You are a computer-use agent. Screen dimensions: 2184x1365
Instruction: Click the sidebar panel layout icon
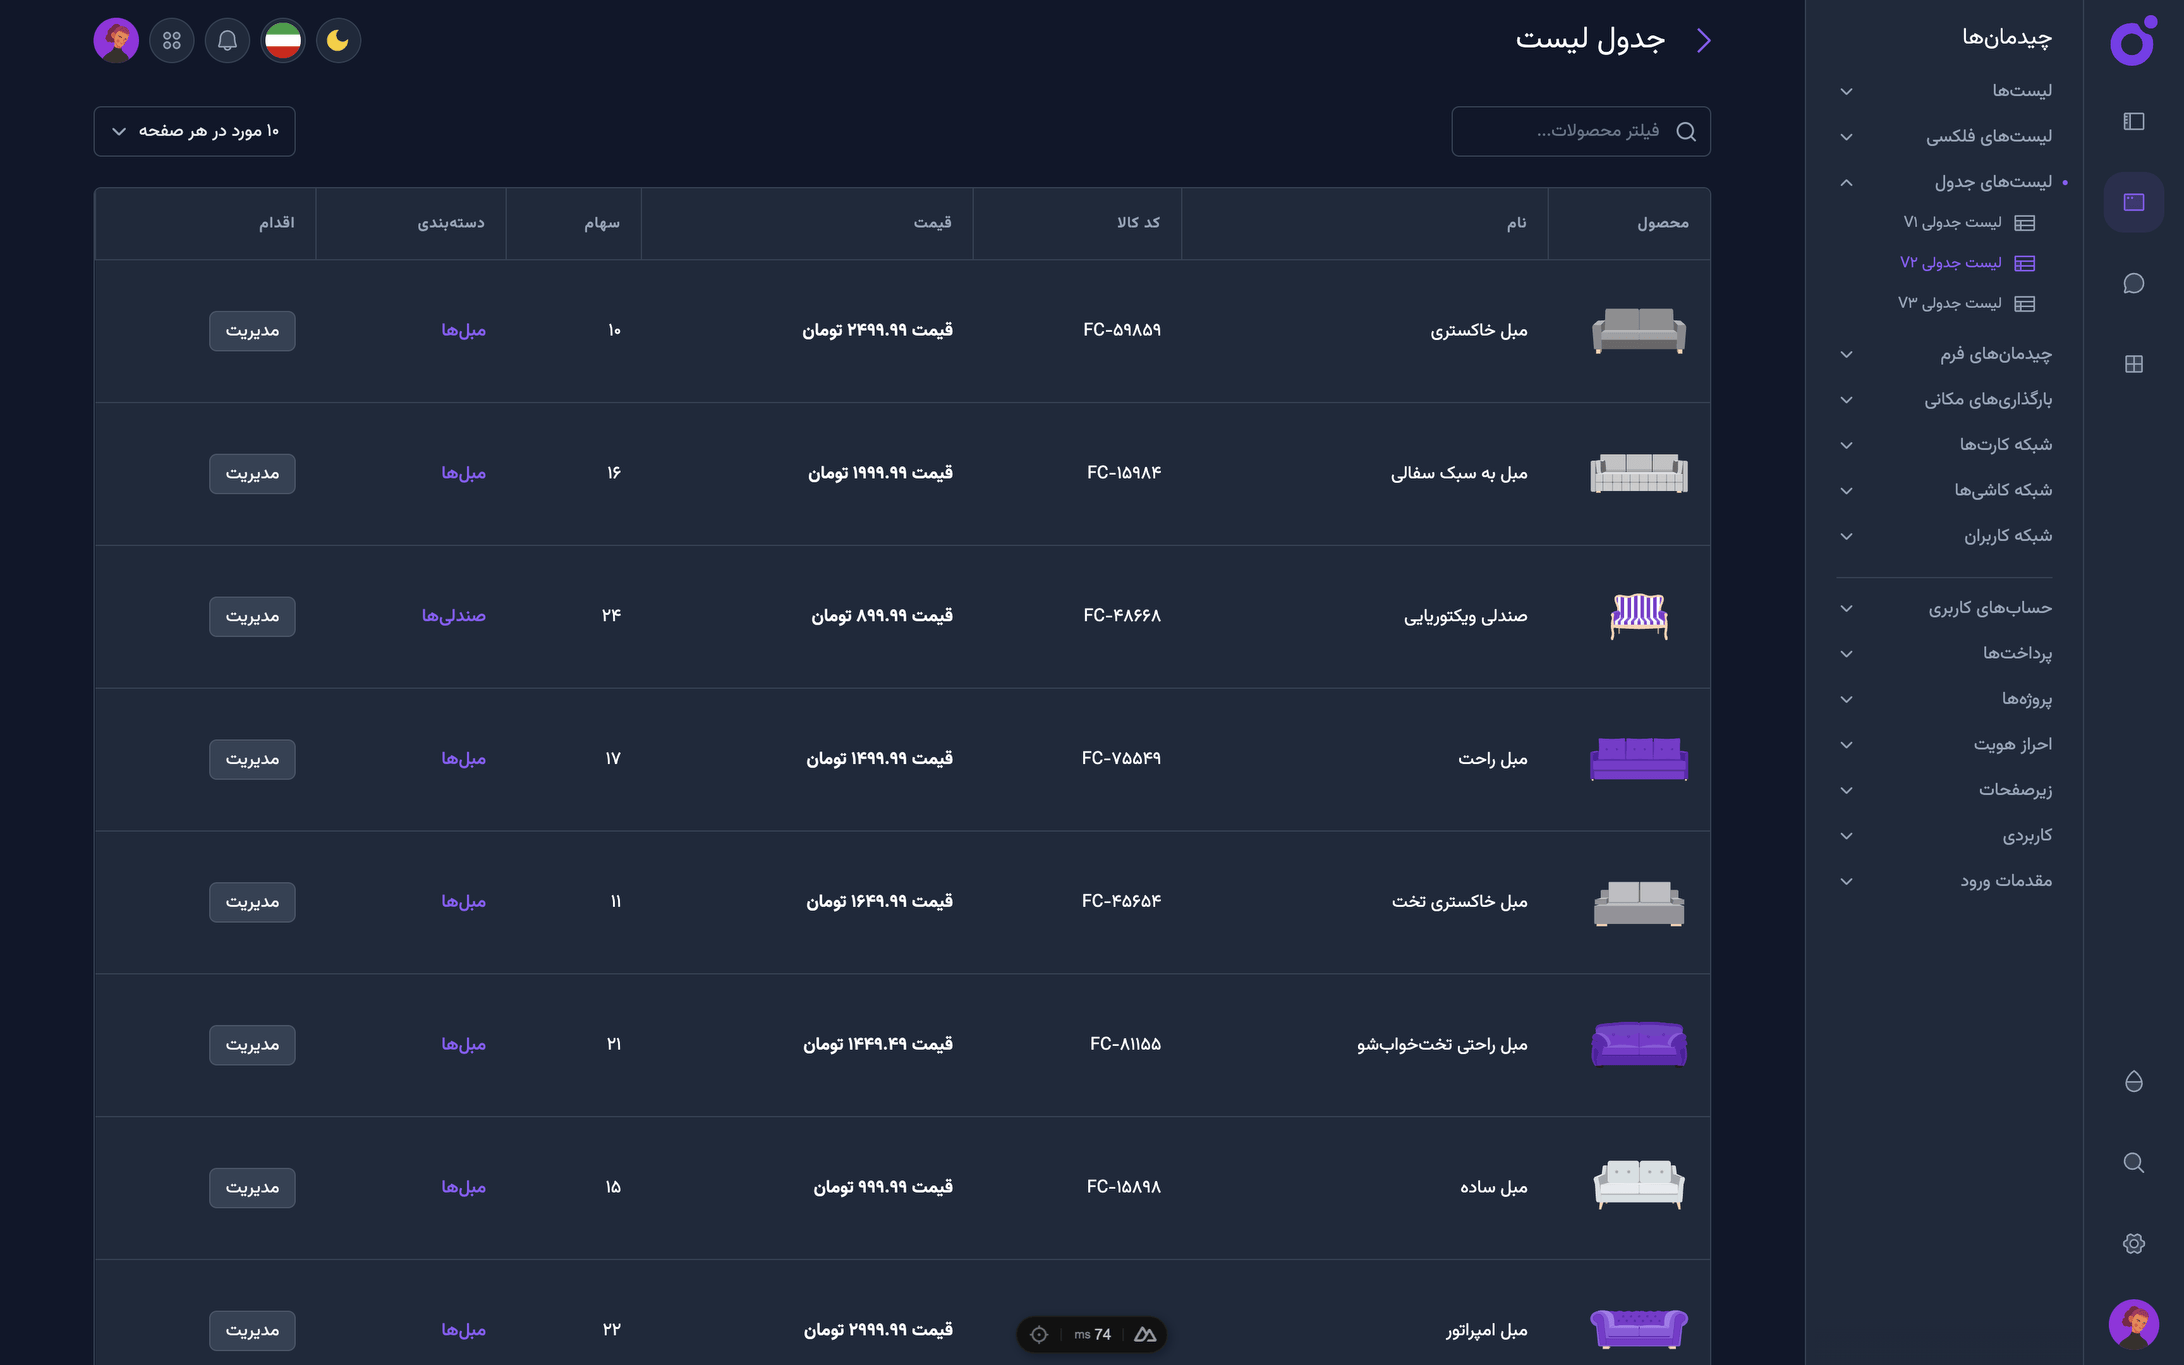[2133, 122]
